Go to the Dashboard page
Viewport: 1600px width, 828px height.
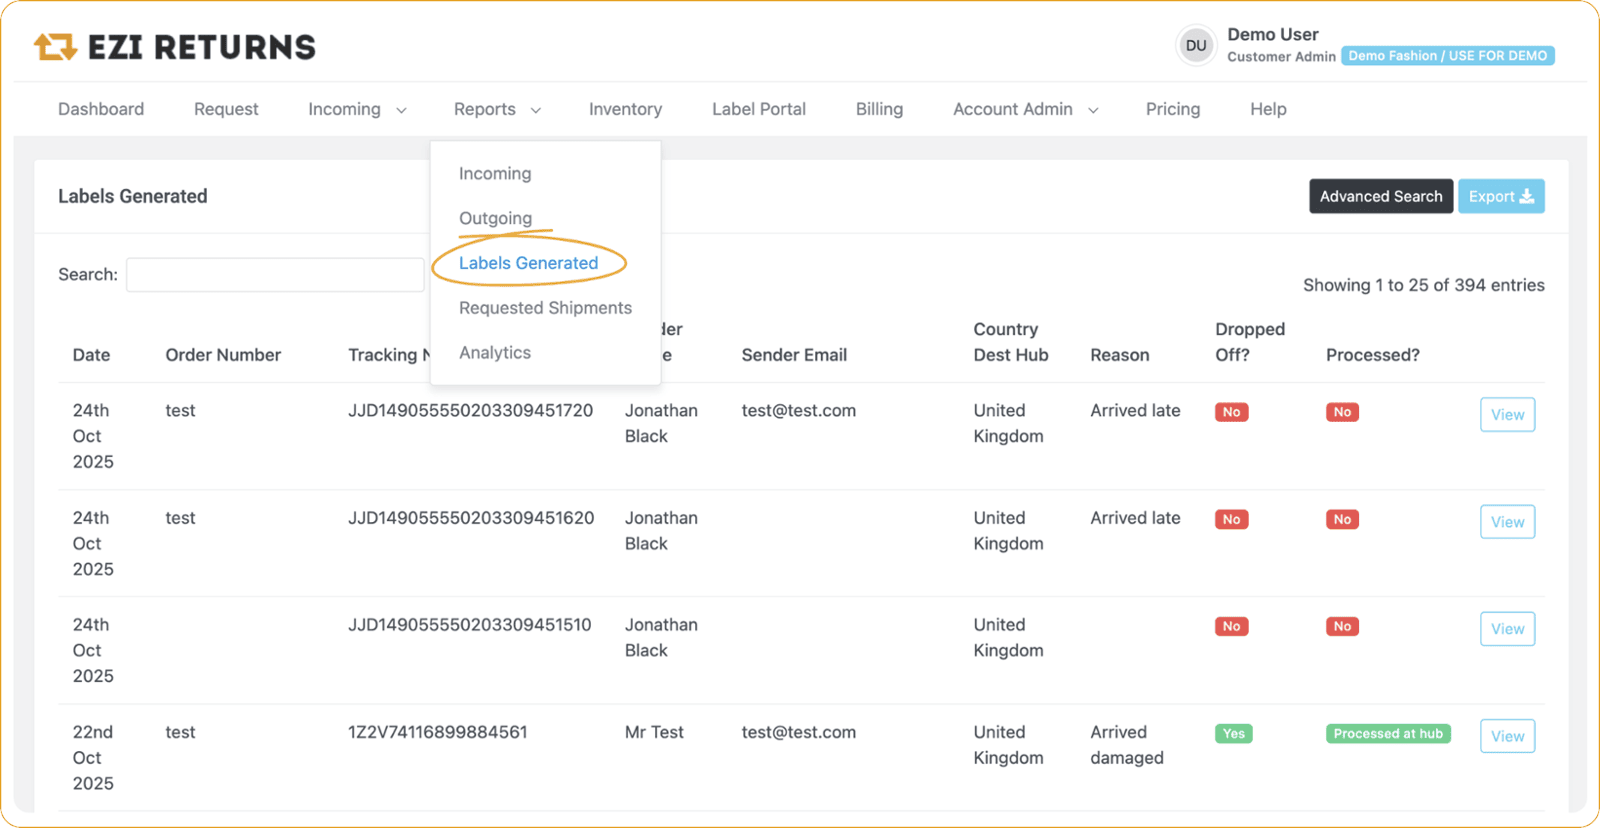(101, 109)
